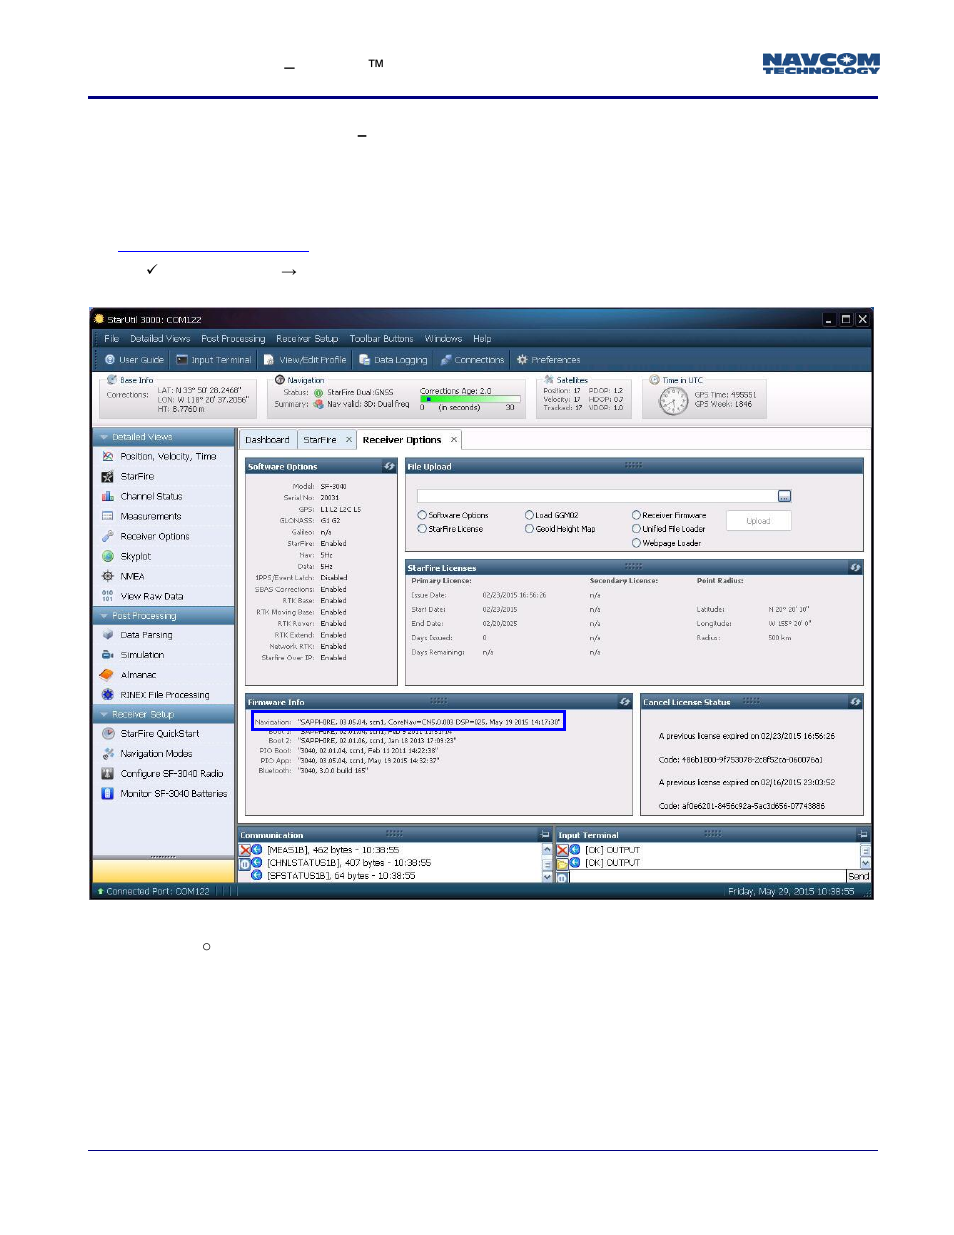Open the User Guide toolbar button

tap(134, 360)
